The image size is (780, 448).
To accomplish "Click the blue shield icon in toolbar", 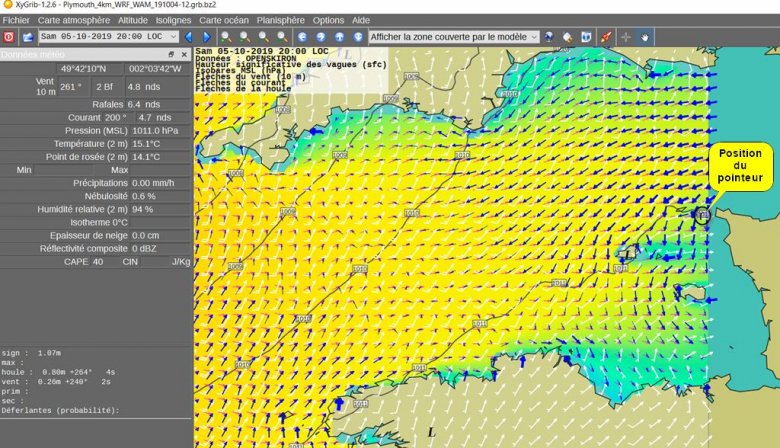I will coord(586,37).
